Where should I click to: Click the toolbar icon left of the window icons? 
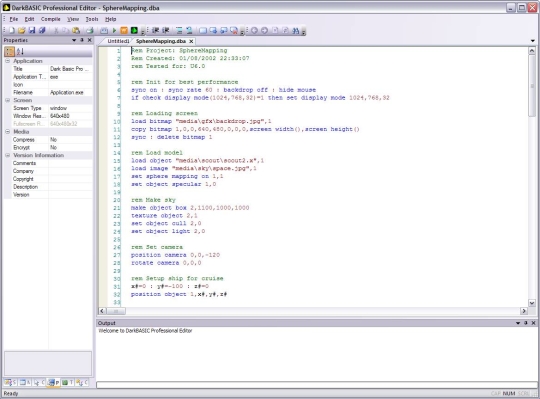click(189, 31)
